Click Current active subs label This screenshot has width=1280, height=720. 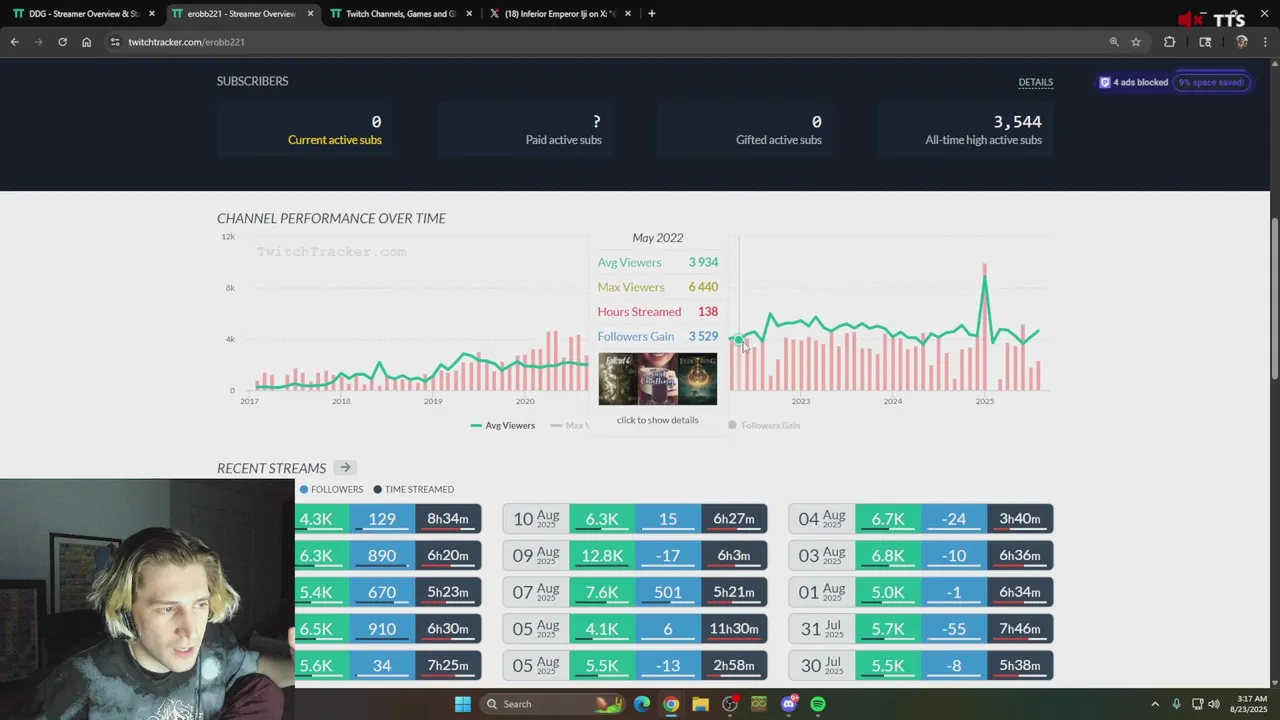[335, 140]
